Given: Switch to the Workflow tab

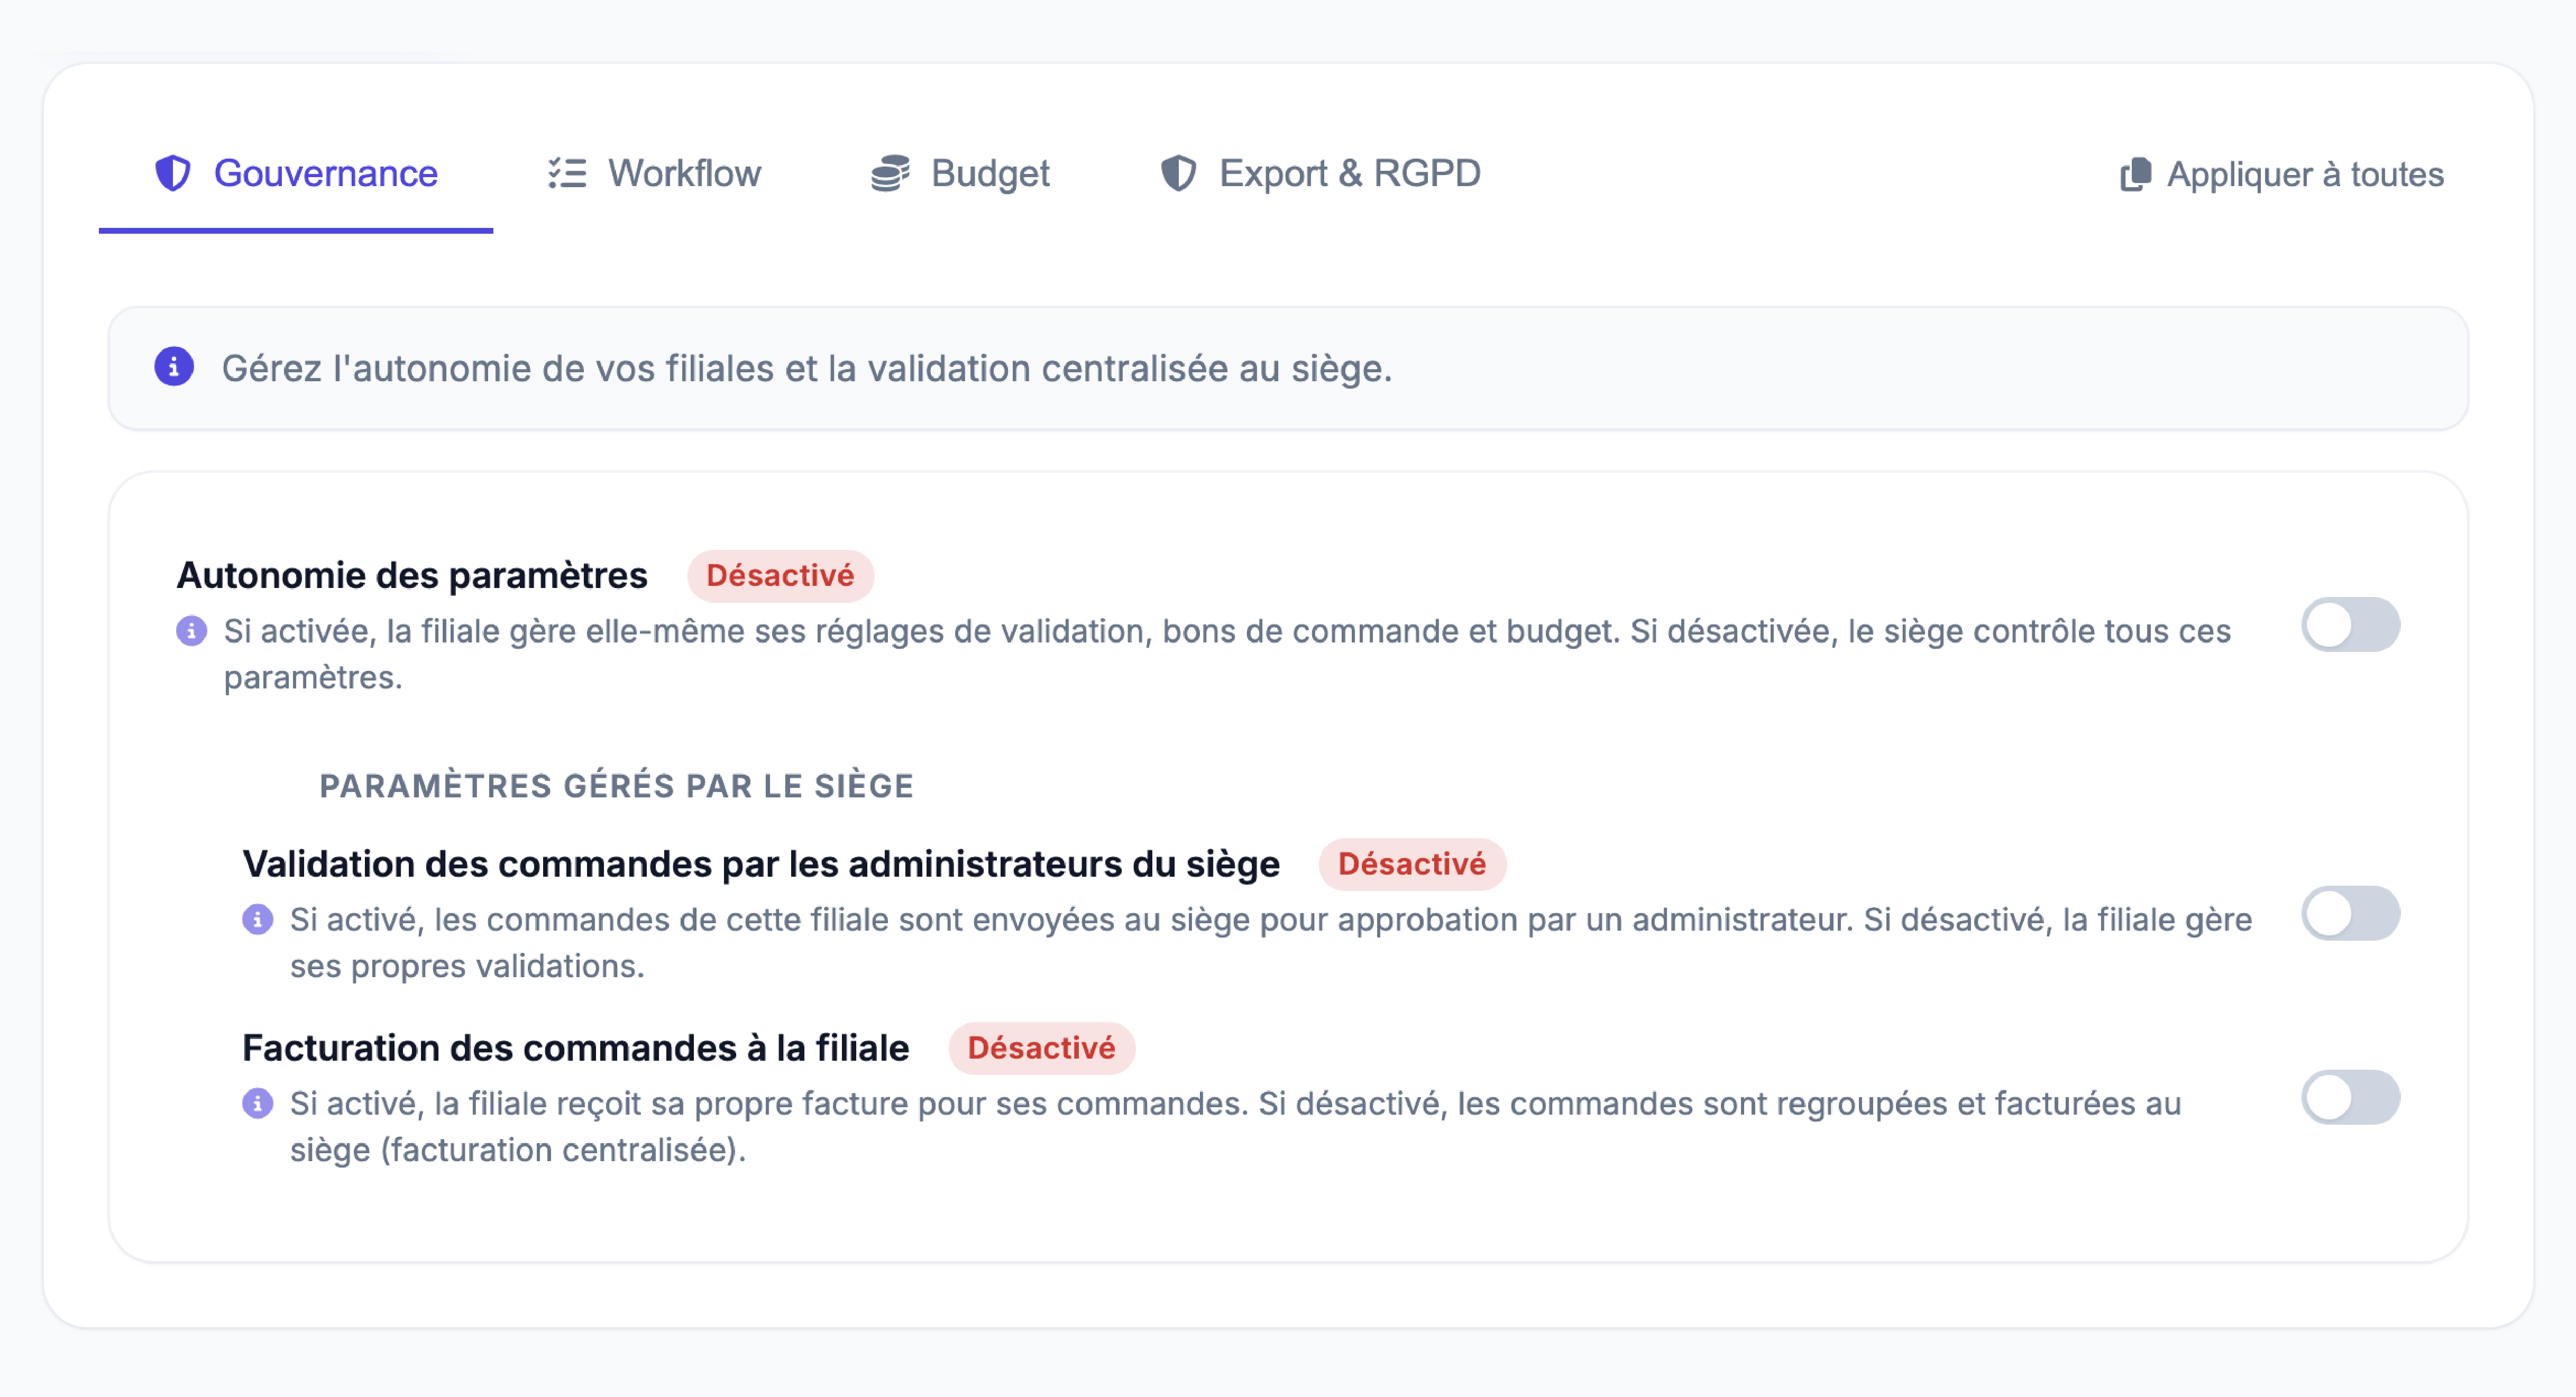Looking at the screenshot, I should 654,174.
